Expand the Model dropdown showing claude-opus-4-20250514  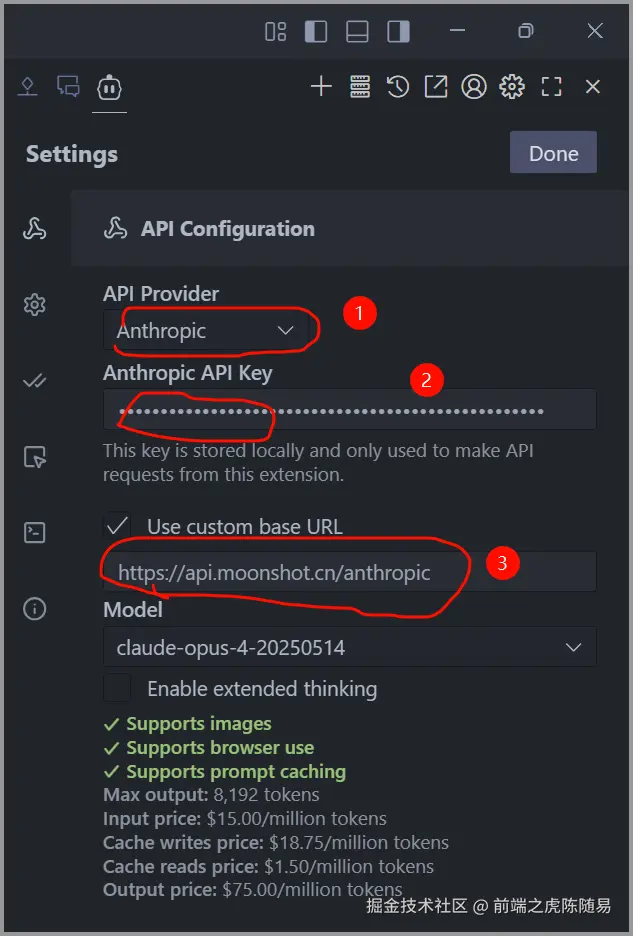point(349,647)
